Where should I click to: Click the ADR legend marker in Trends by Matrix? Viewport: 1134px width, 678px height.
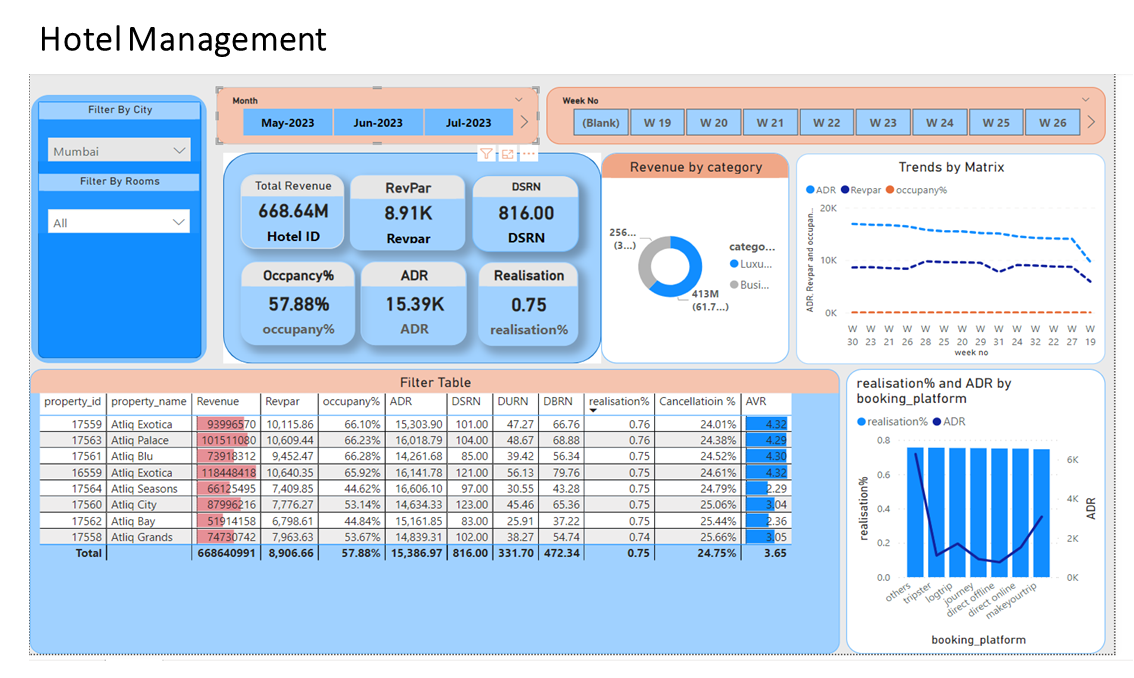[x=810, y=189]
